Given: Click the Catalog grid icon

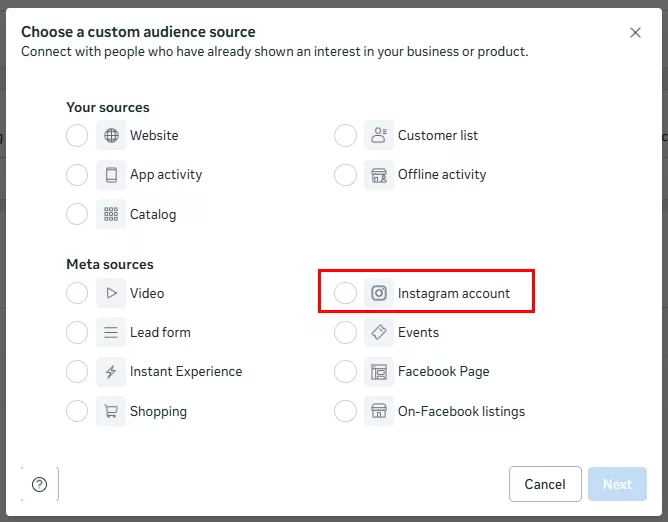Looking at the screenshot, I should [111, 214].
